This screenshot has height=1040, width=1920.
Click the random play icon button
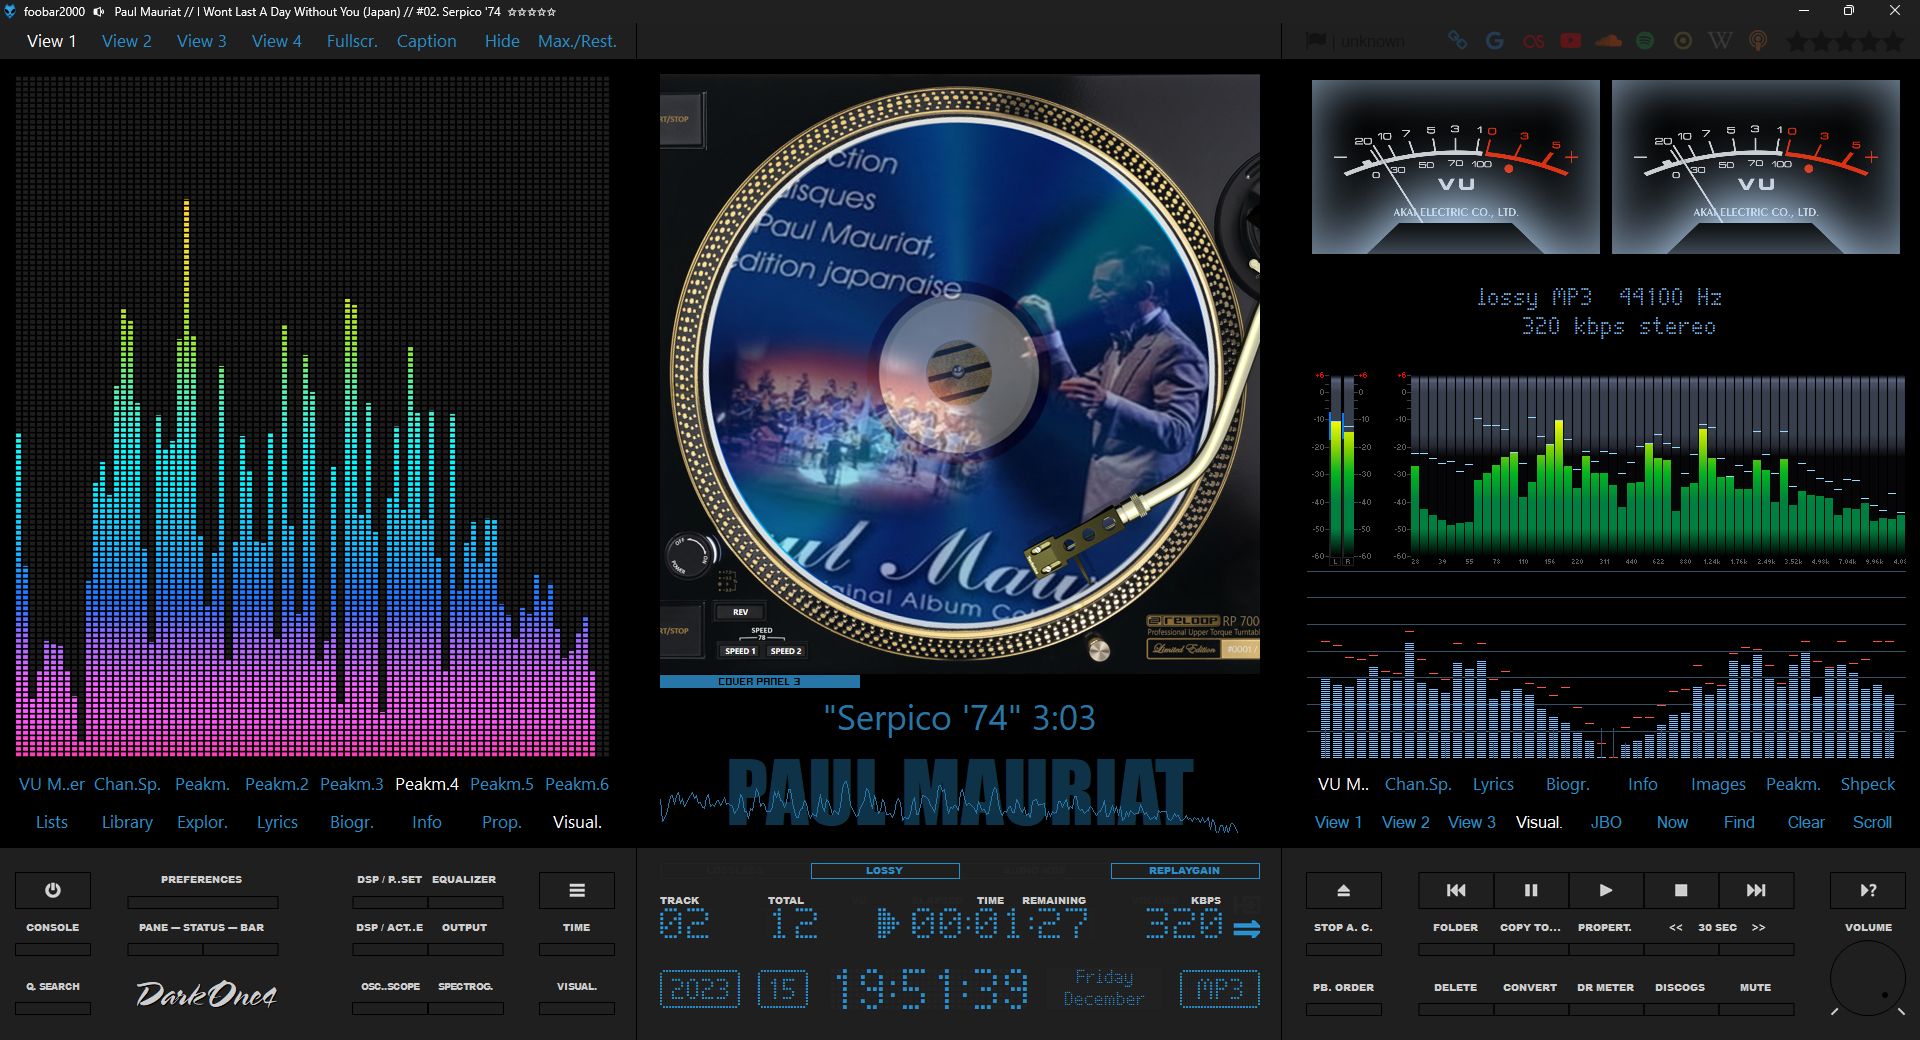tap(1868, 890)
